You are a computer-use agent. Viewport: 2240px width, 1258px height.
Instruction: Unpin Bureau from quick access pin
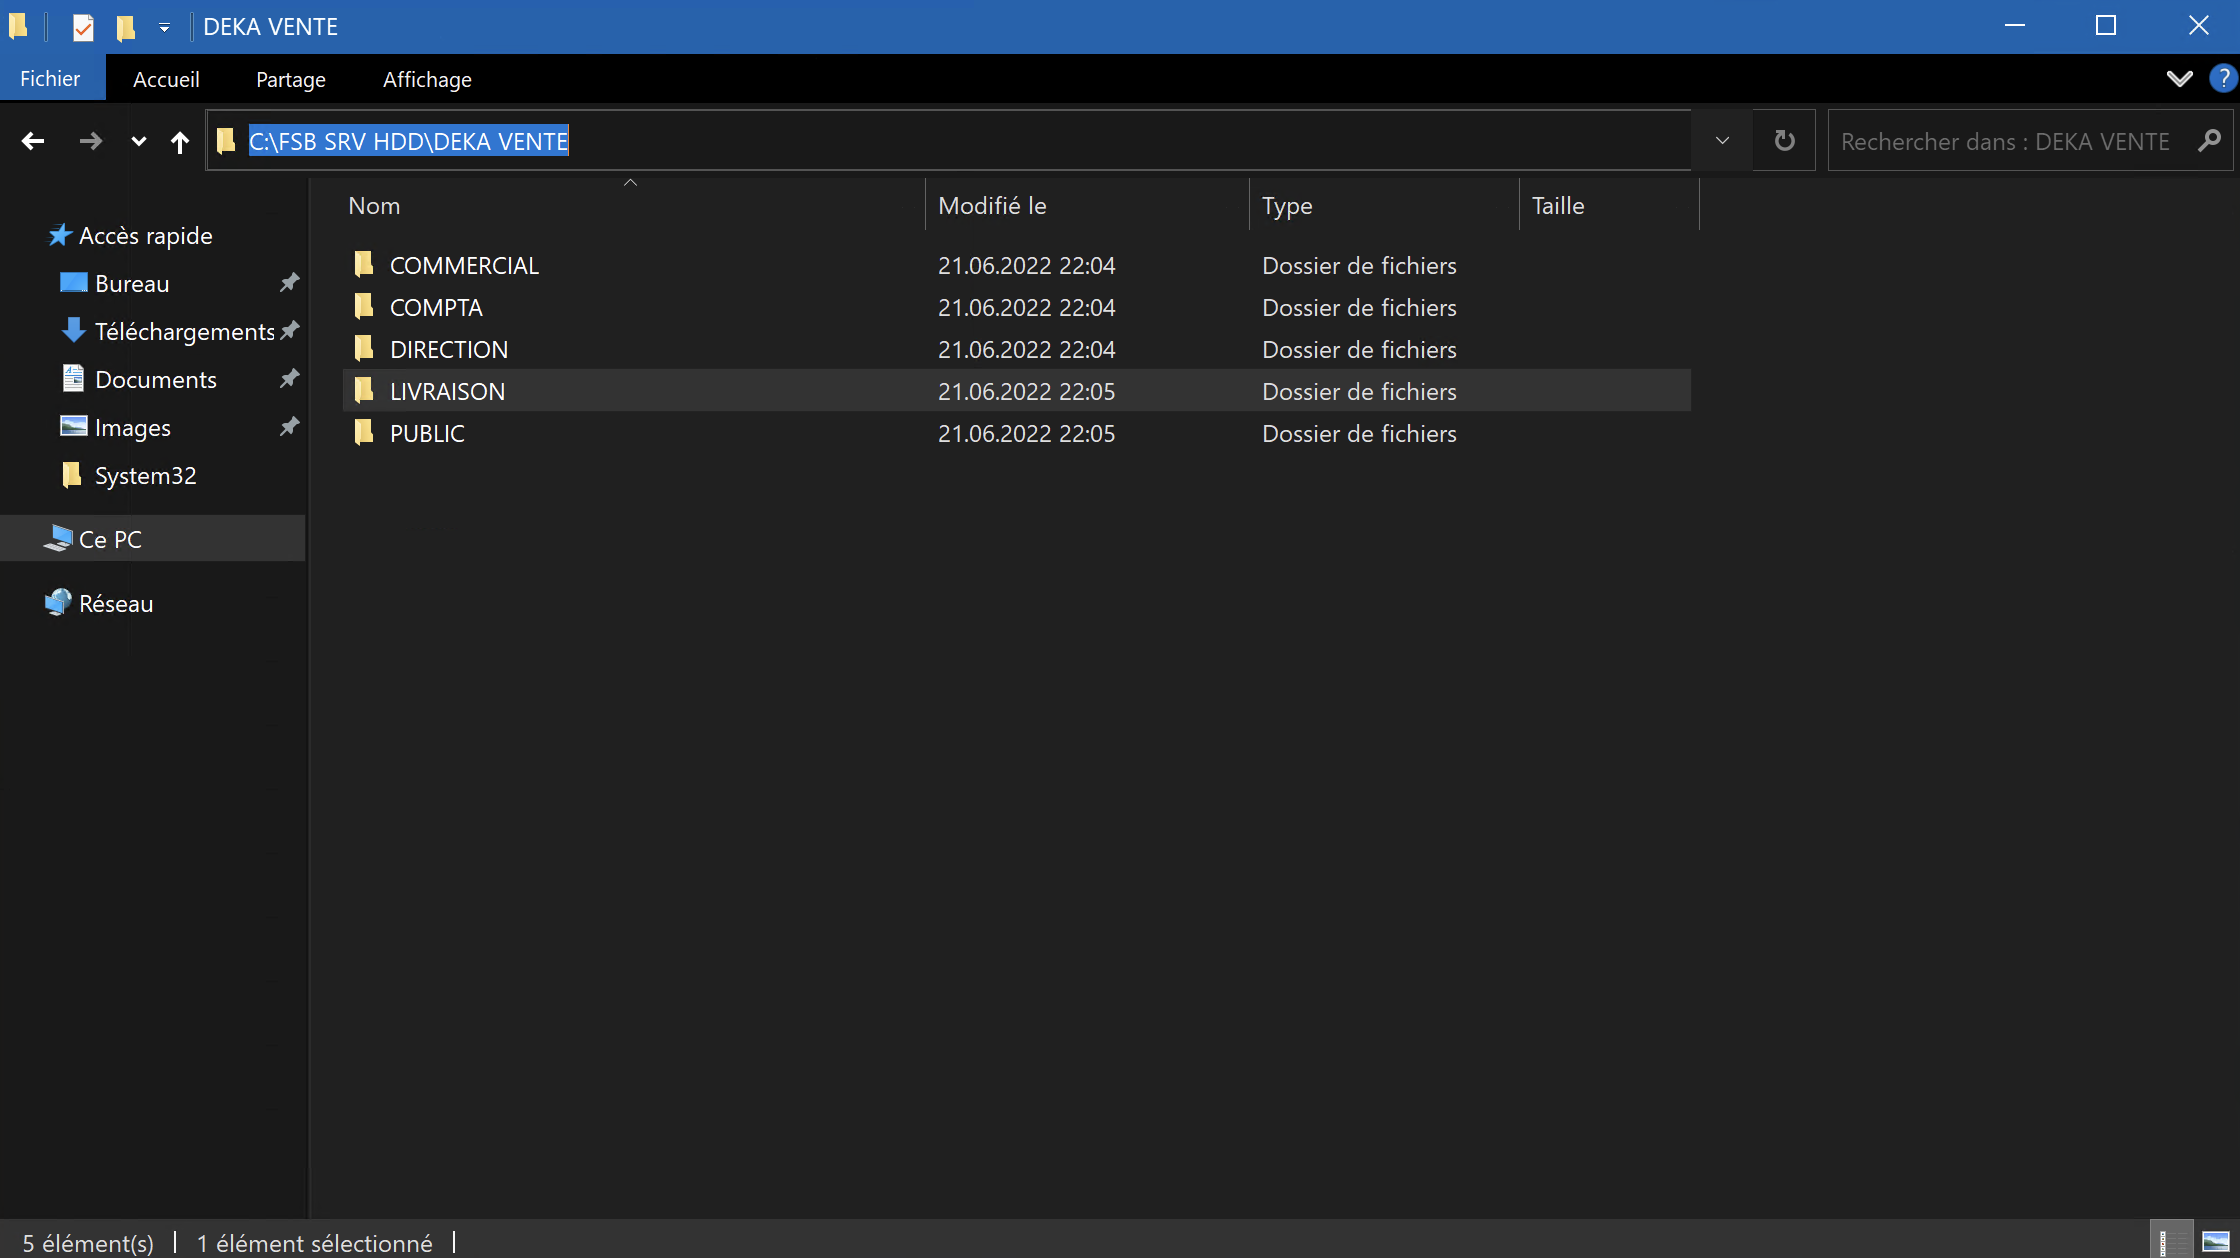pyautogui.click(x=289, y=283)
